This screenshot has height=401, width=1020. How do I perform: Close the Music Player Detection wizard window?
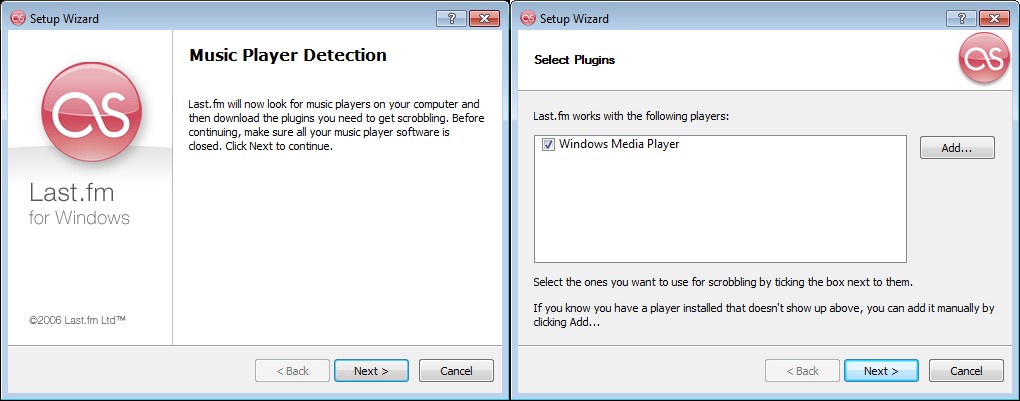tap(484, 18)
